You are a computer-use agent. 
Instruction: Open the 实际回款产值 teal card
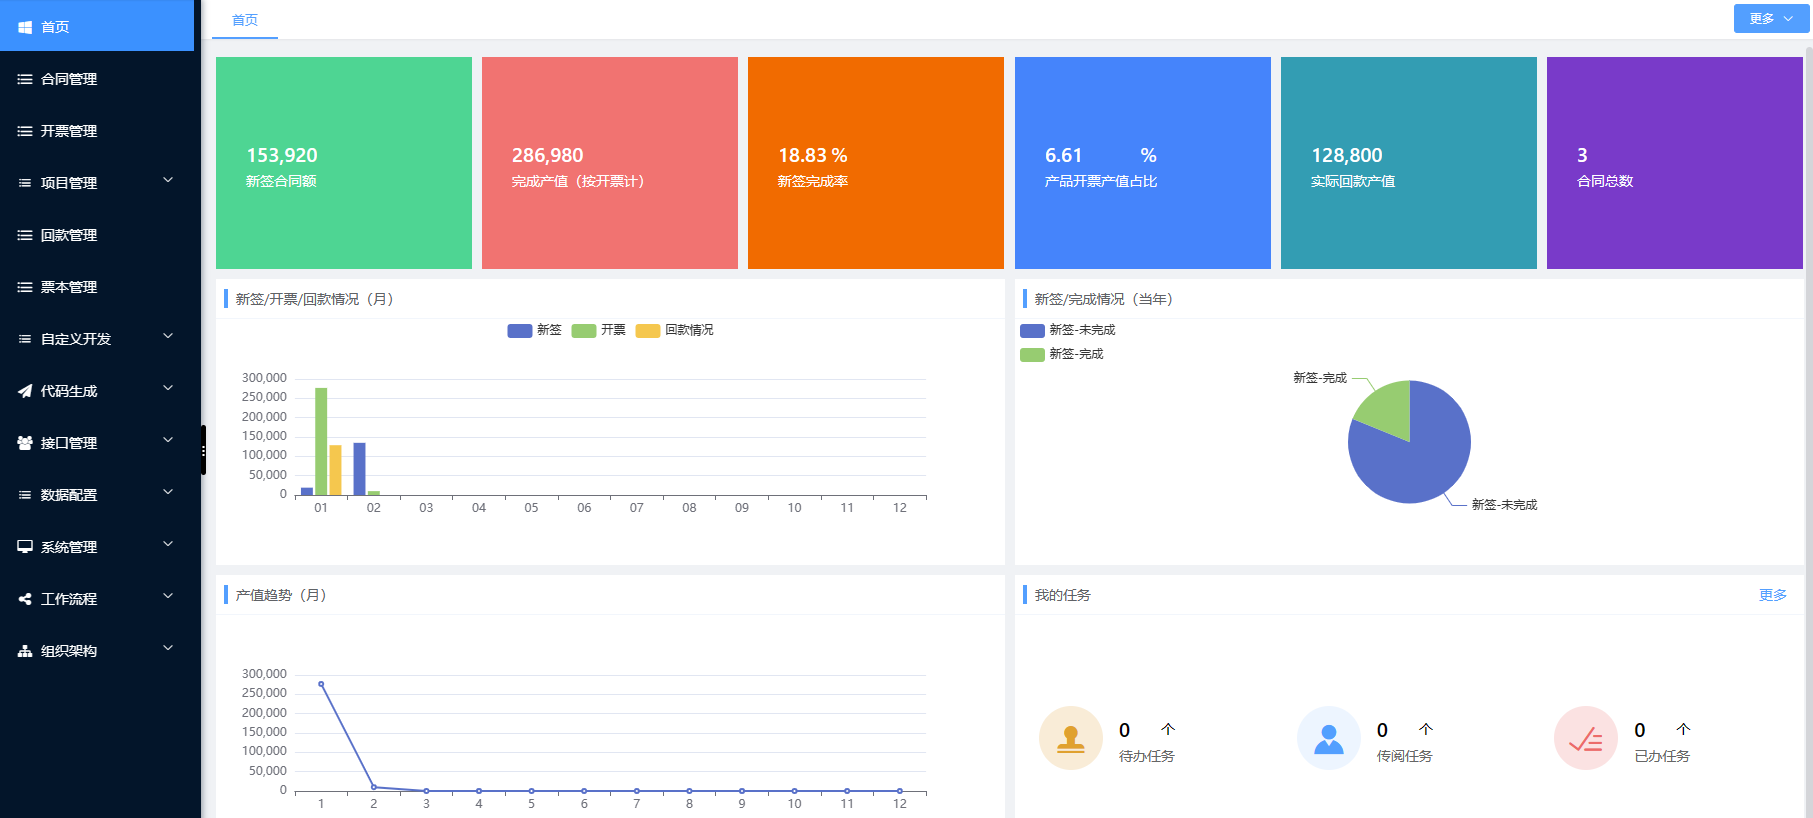1409,163
